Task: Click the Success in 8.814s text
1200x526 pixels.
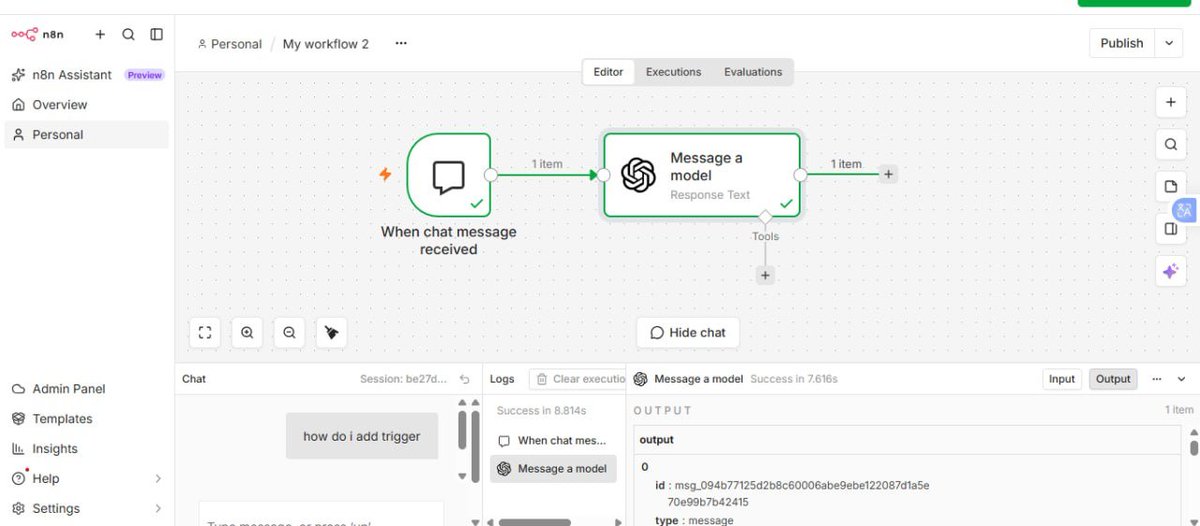Action: (541, 411)
